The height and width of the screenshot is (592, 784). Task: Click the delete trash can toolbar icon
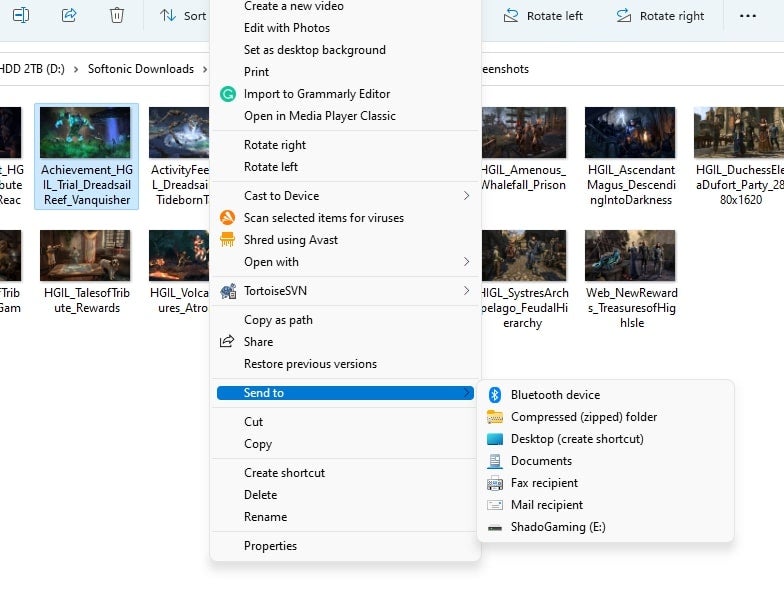pyautogui.click(x=117, y=16)
